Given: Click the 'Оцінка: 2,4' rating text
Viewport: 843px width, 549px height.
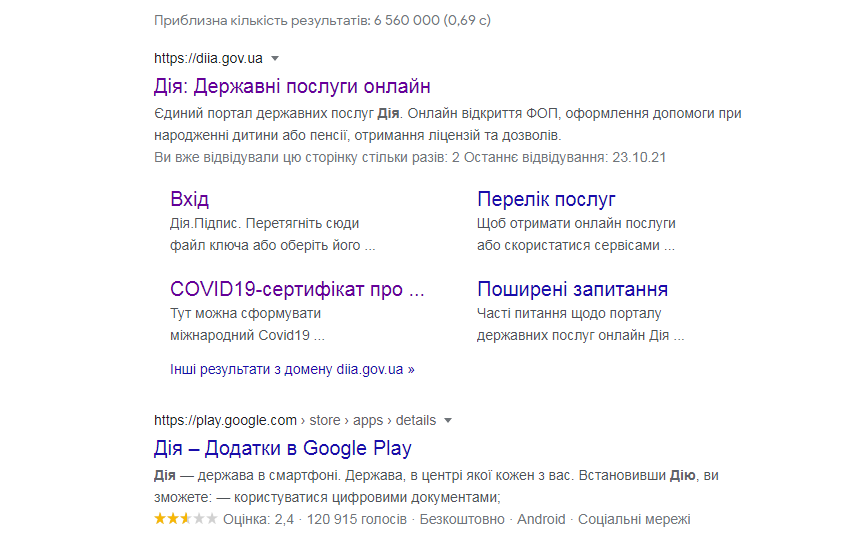Looking at the screenshot, I should (x=259, y=519).
